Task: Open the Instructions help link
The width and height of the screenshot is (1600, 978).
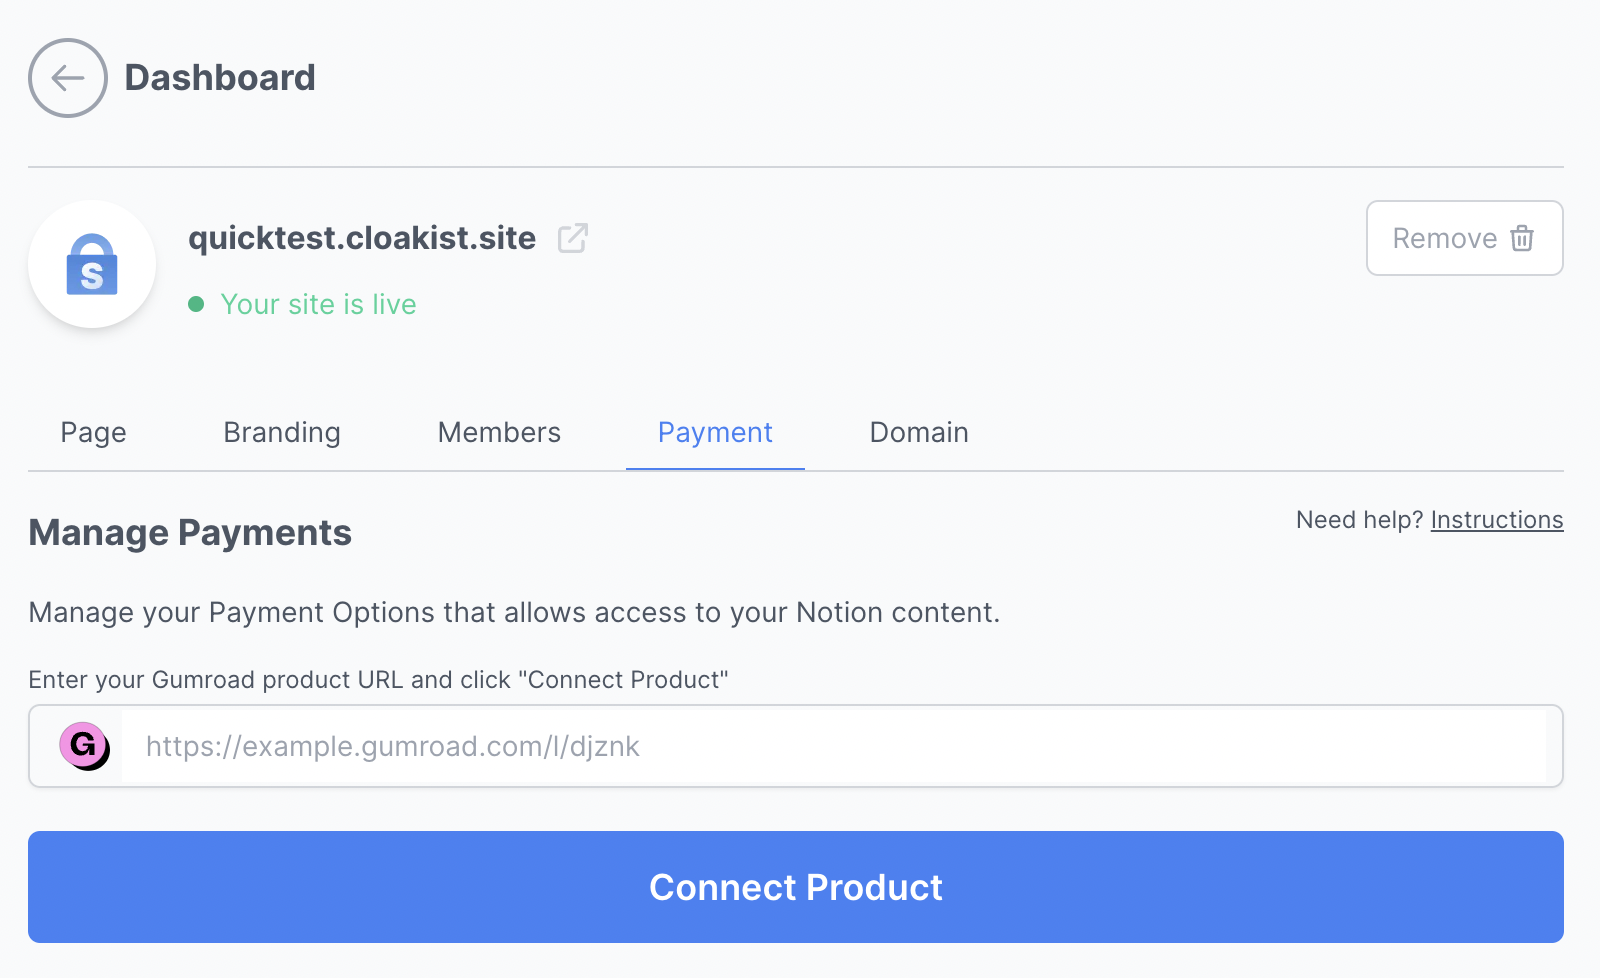Action: pos(1497,520)
